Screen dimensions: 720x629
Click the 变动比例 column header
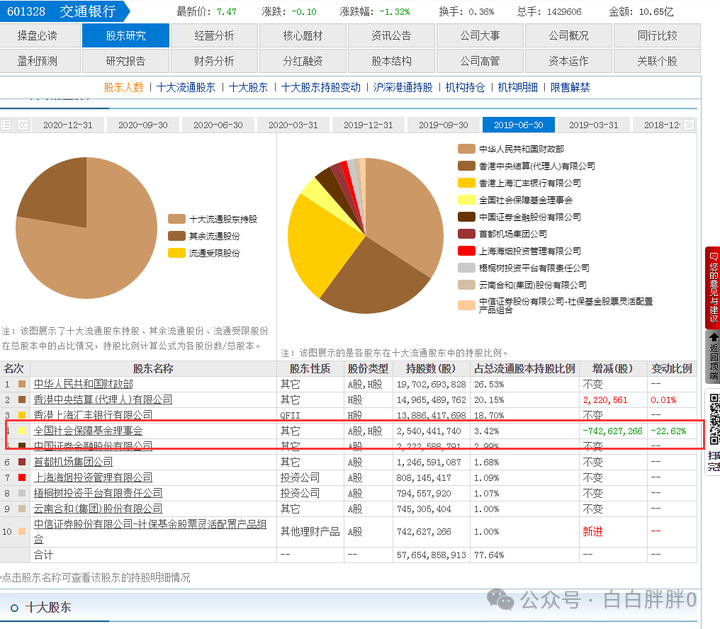[671, 369]
